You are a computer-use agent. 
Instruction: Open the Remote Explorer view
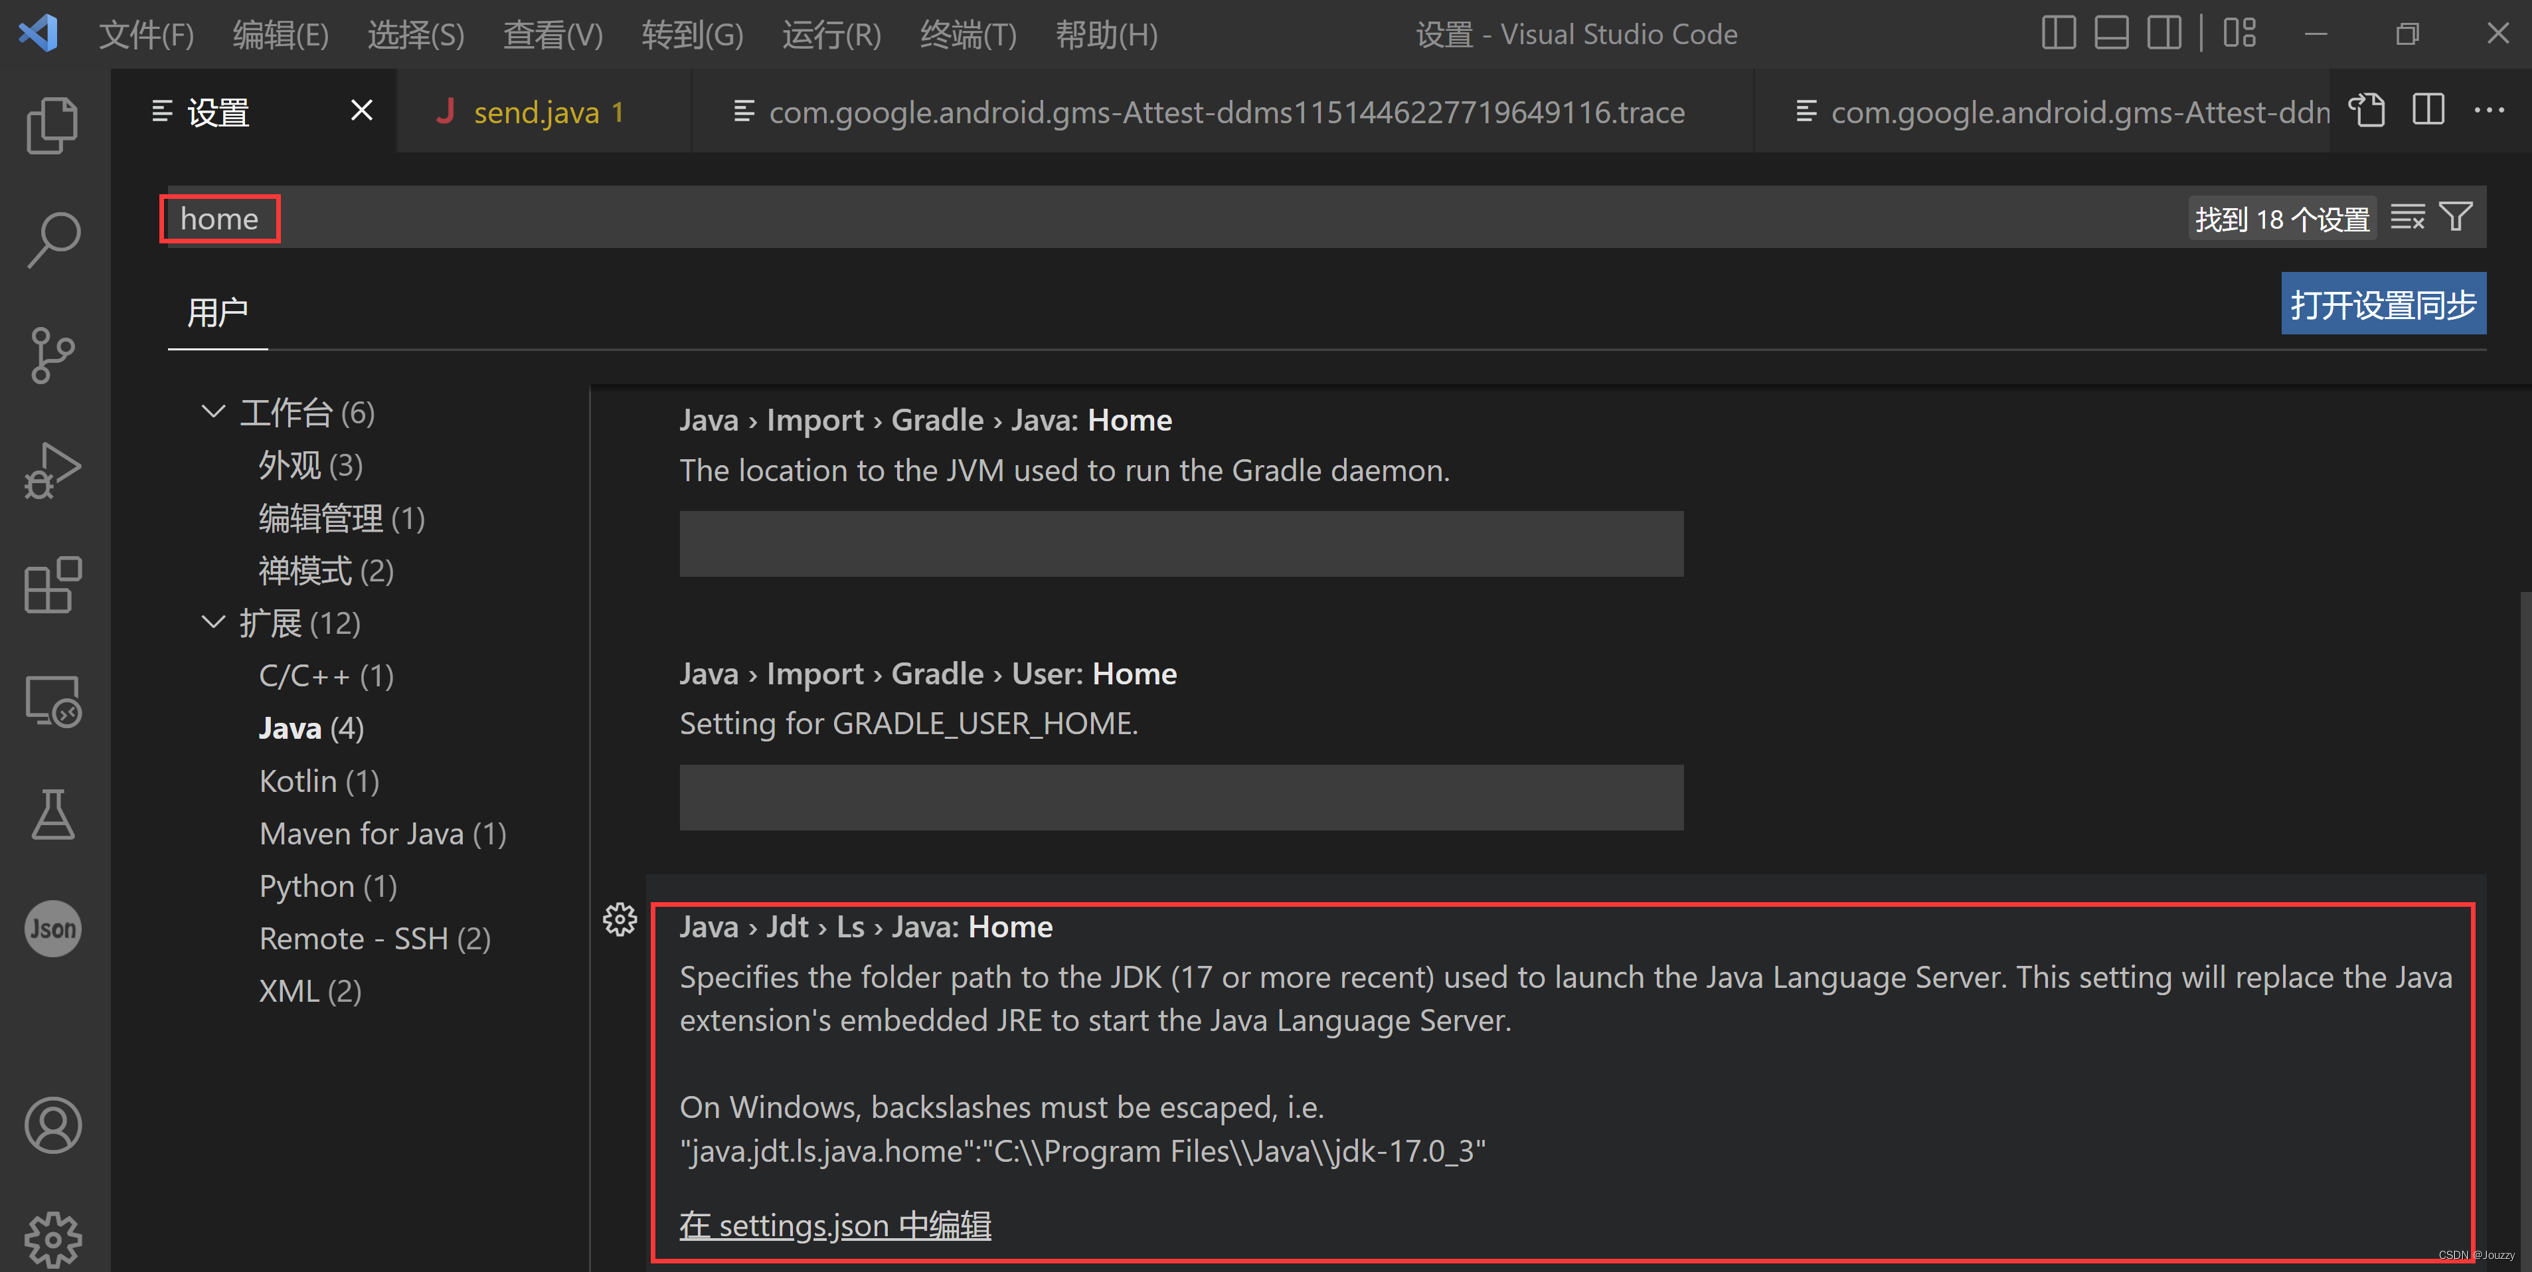[52, 700]
